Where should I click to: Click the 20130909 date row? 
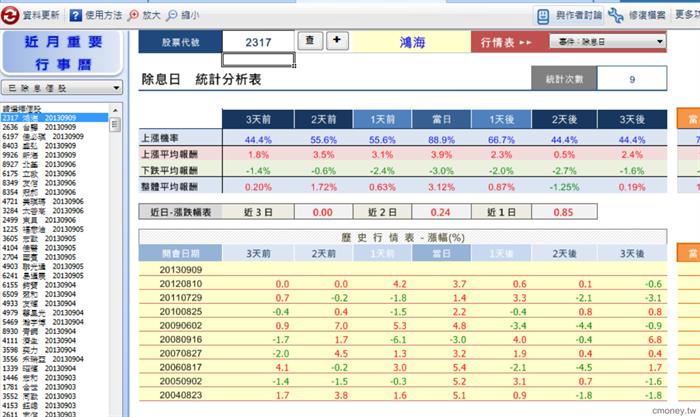[403, 270]
